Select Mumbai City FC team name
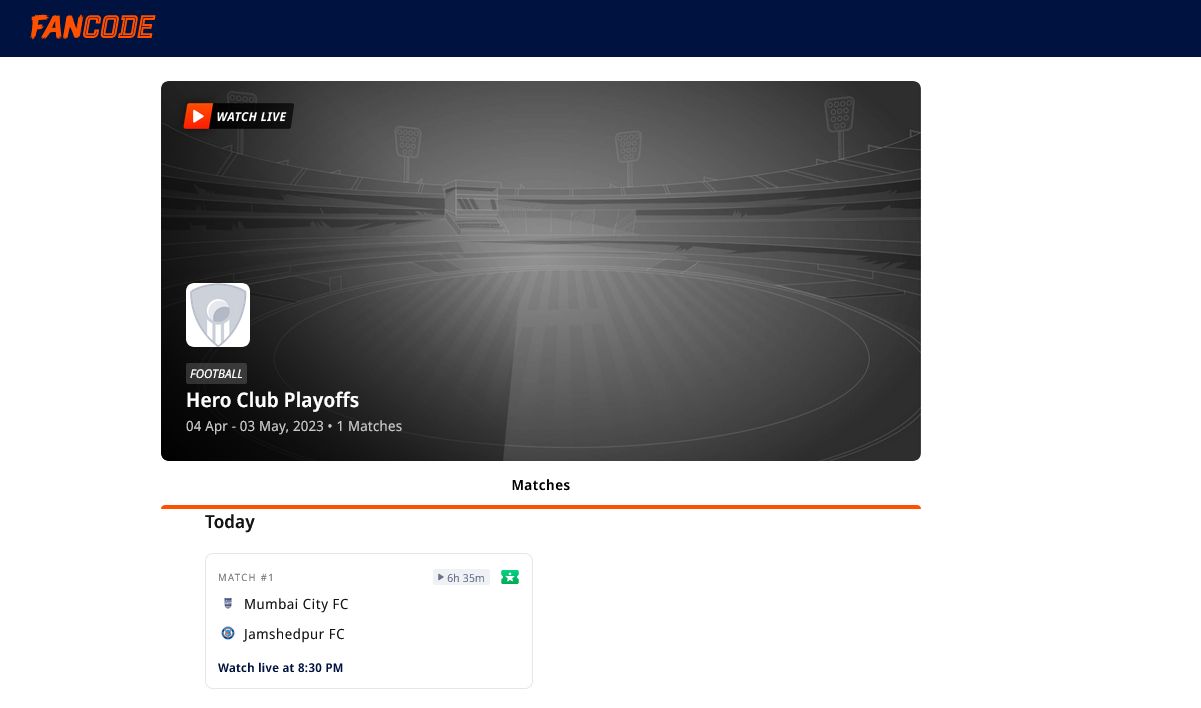 tap(296, 604)
